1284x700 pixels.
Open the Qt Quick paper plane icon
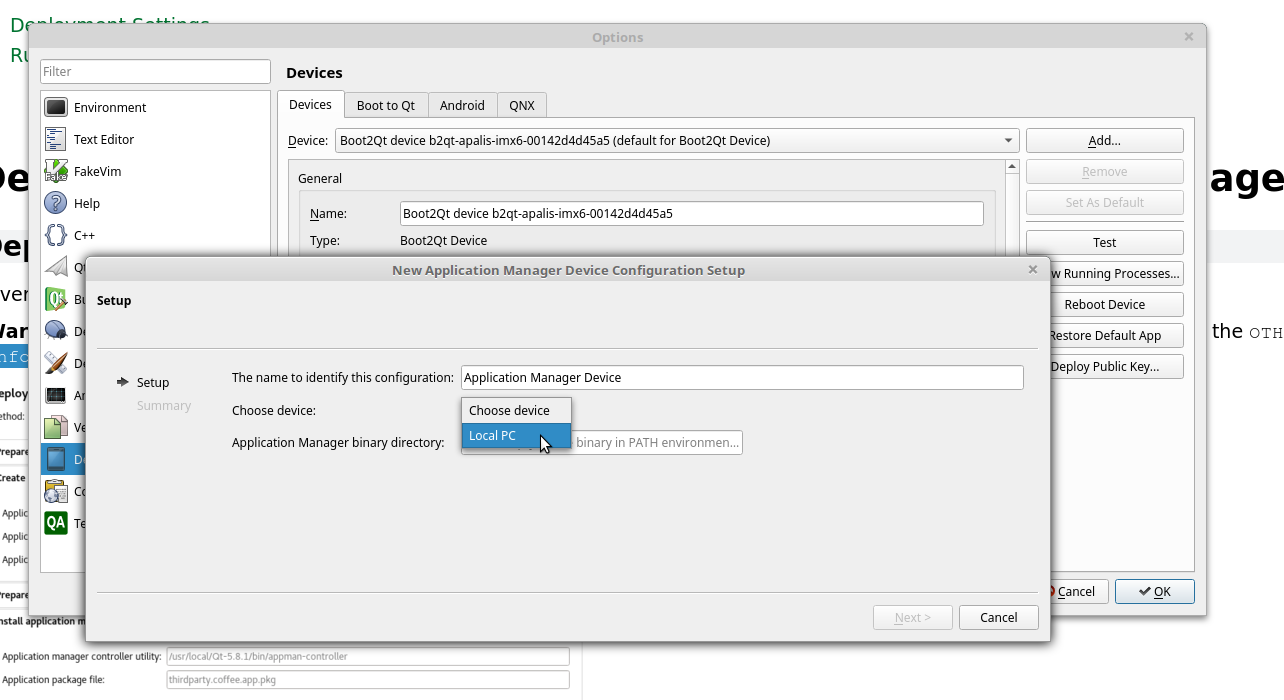58,267
